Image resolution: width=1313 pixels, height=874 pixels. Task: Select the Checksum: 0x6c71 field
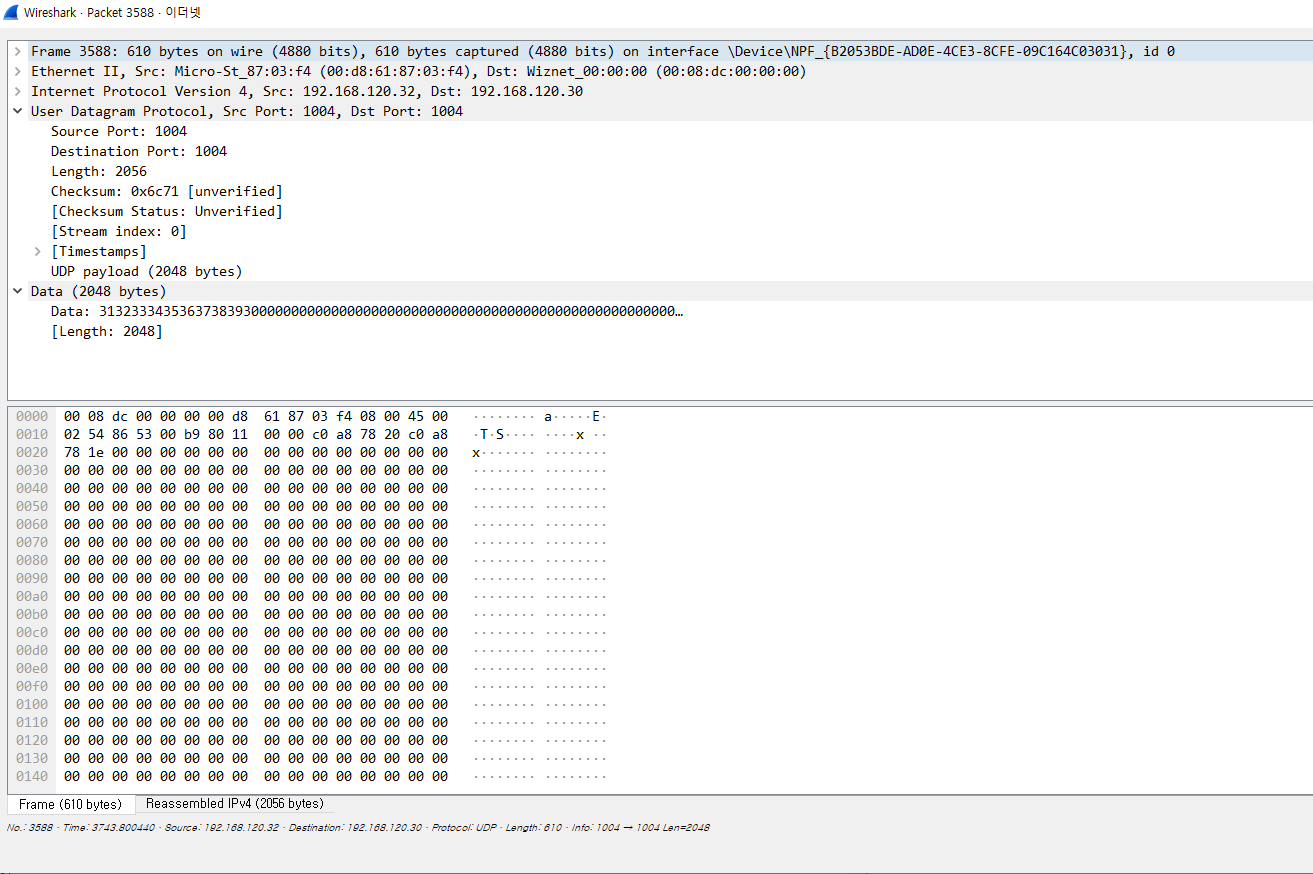tap(167, 191)
